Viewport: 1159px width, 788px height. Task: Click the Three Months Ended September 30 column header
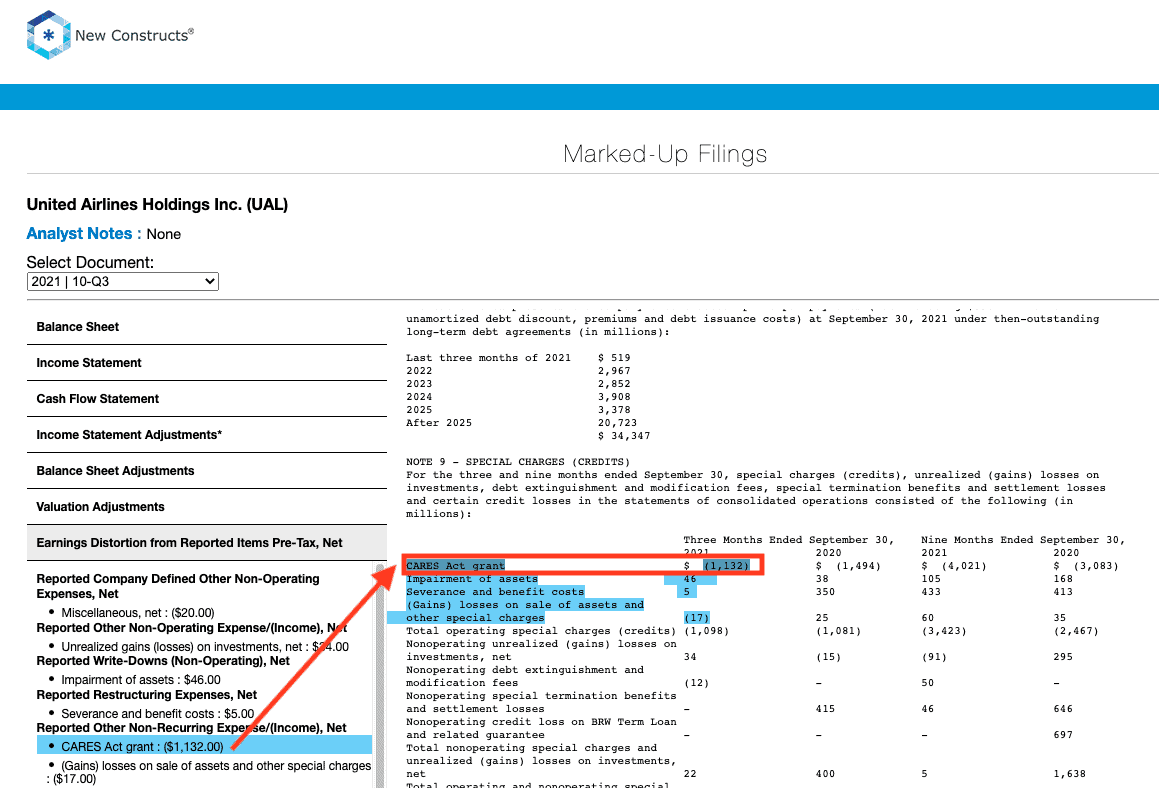(x=789, y=540)
